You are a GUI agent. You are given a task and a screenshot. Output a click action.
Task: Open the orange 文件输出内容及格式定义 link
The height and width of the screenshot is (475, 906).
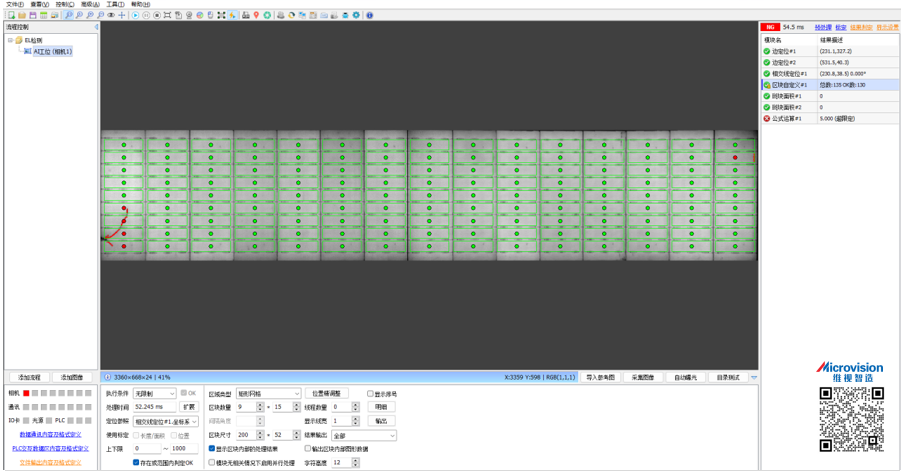pos(50,462)
